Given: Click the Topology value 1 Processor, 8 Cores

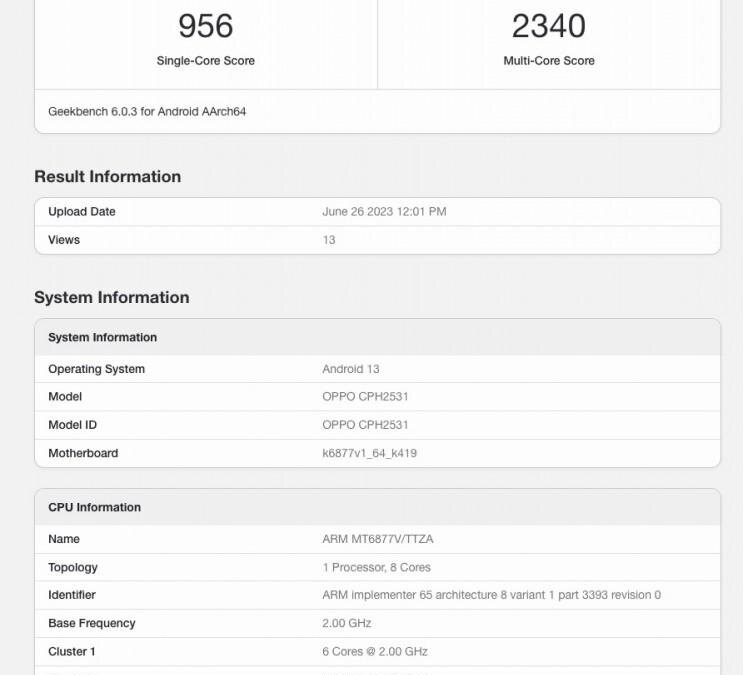Looking at the screenshot, I should tap(376, 567).
